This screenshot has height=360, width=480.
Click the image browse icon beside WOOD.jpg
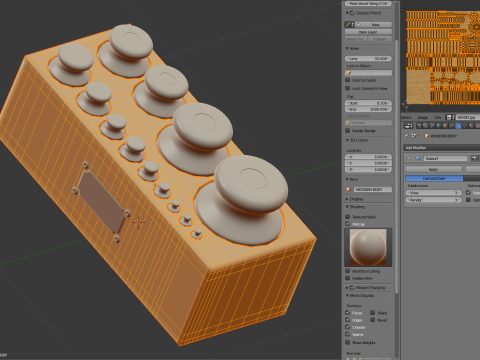450,117
